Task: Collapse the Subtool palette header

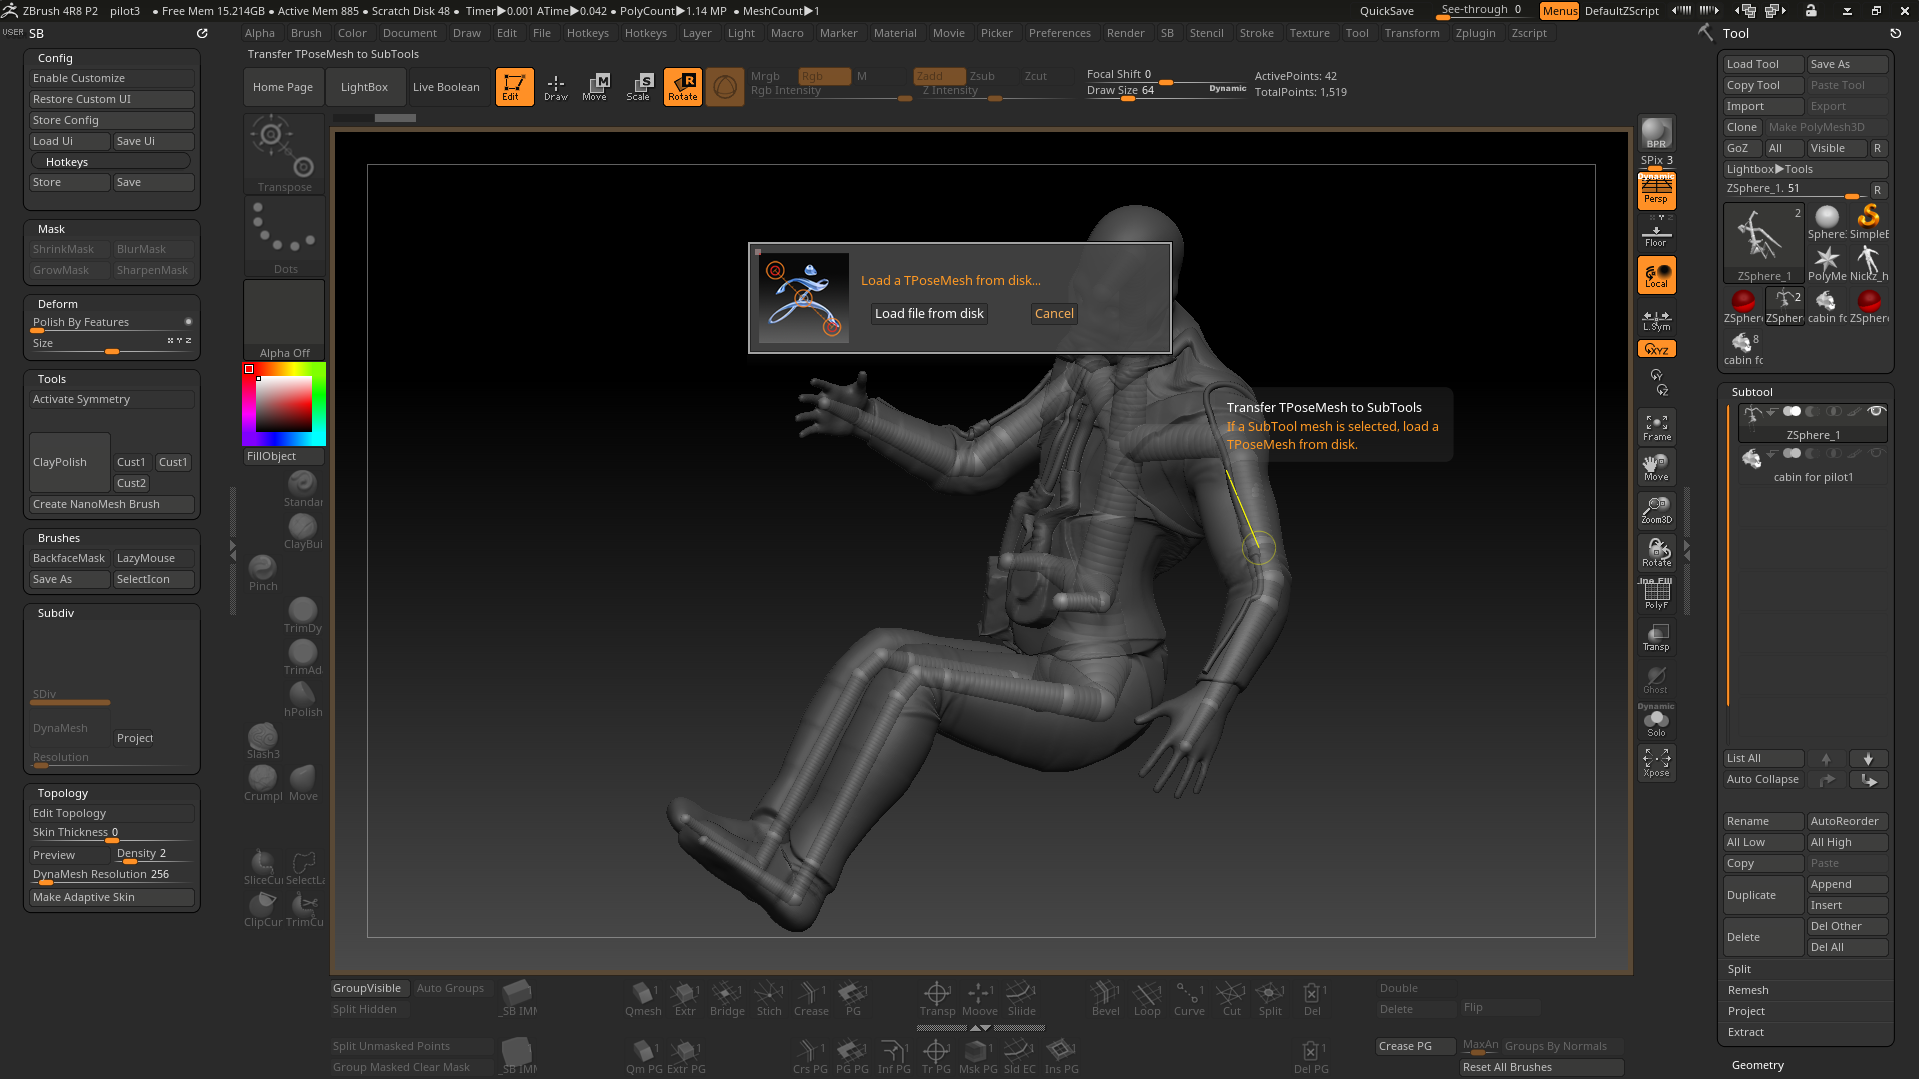Action: pos(1752,392)
